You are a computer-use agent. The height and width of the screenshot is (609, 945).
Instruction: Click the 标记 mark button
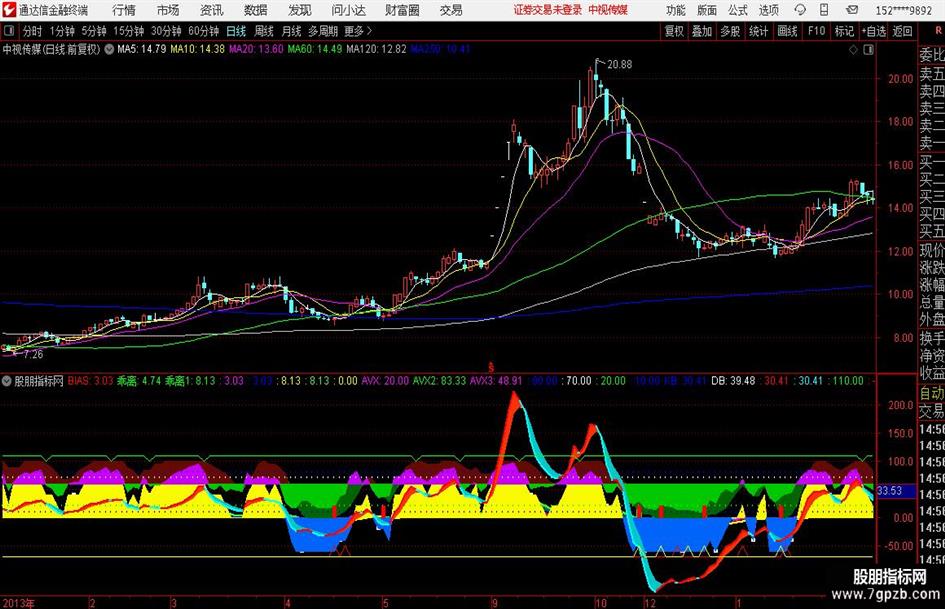click(844, 31)
